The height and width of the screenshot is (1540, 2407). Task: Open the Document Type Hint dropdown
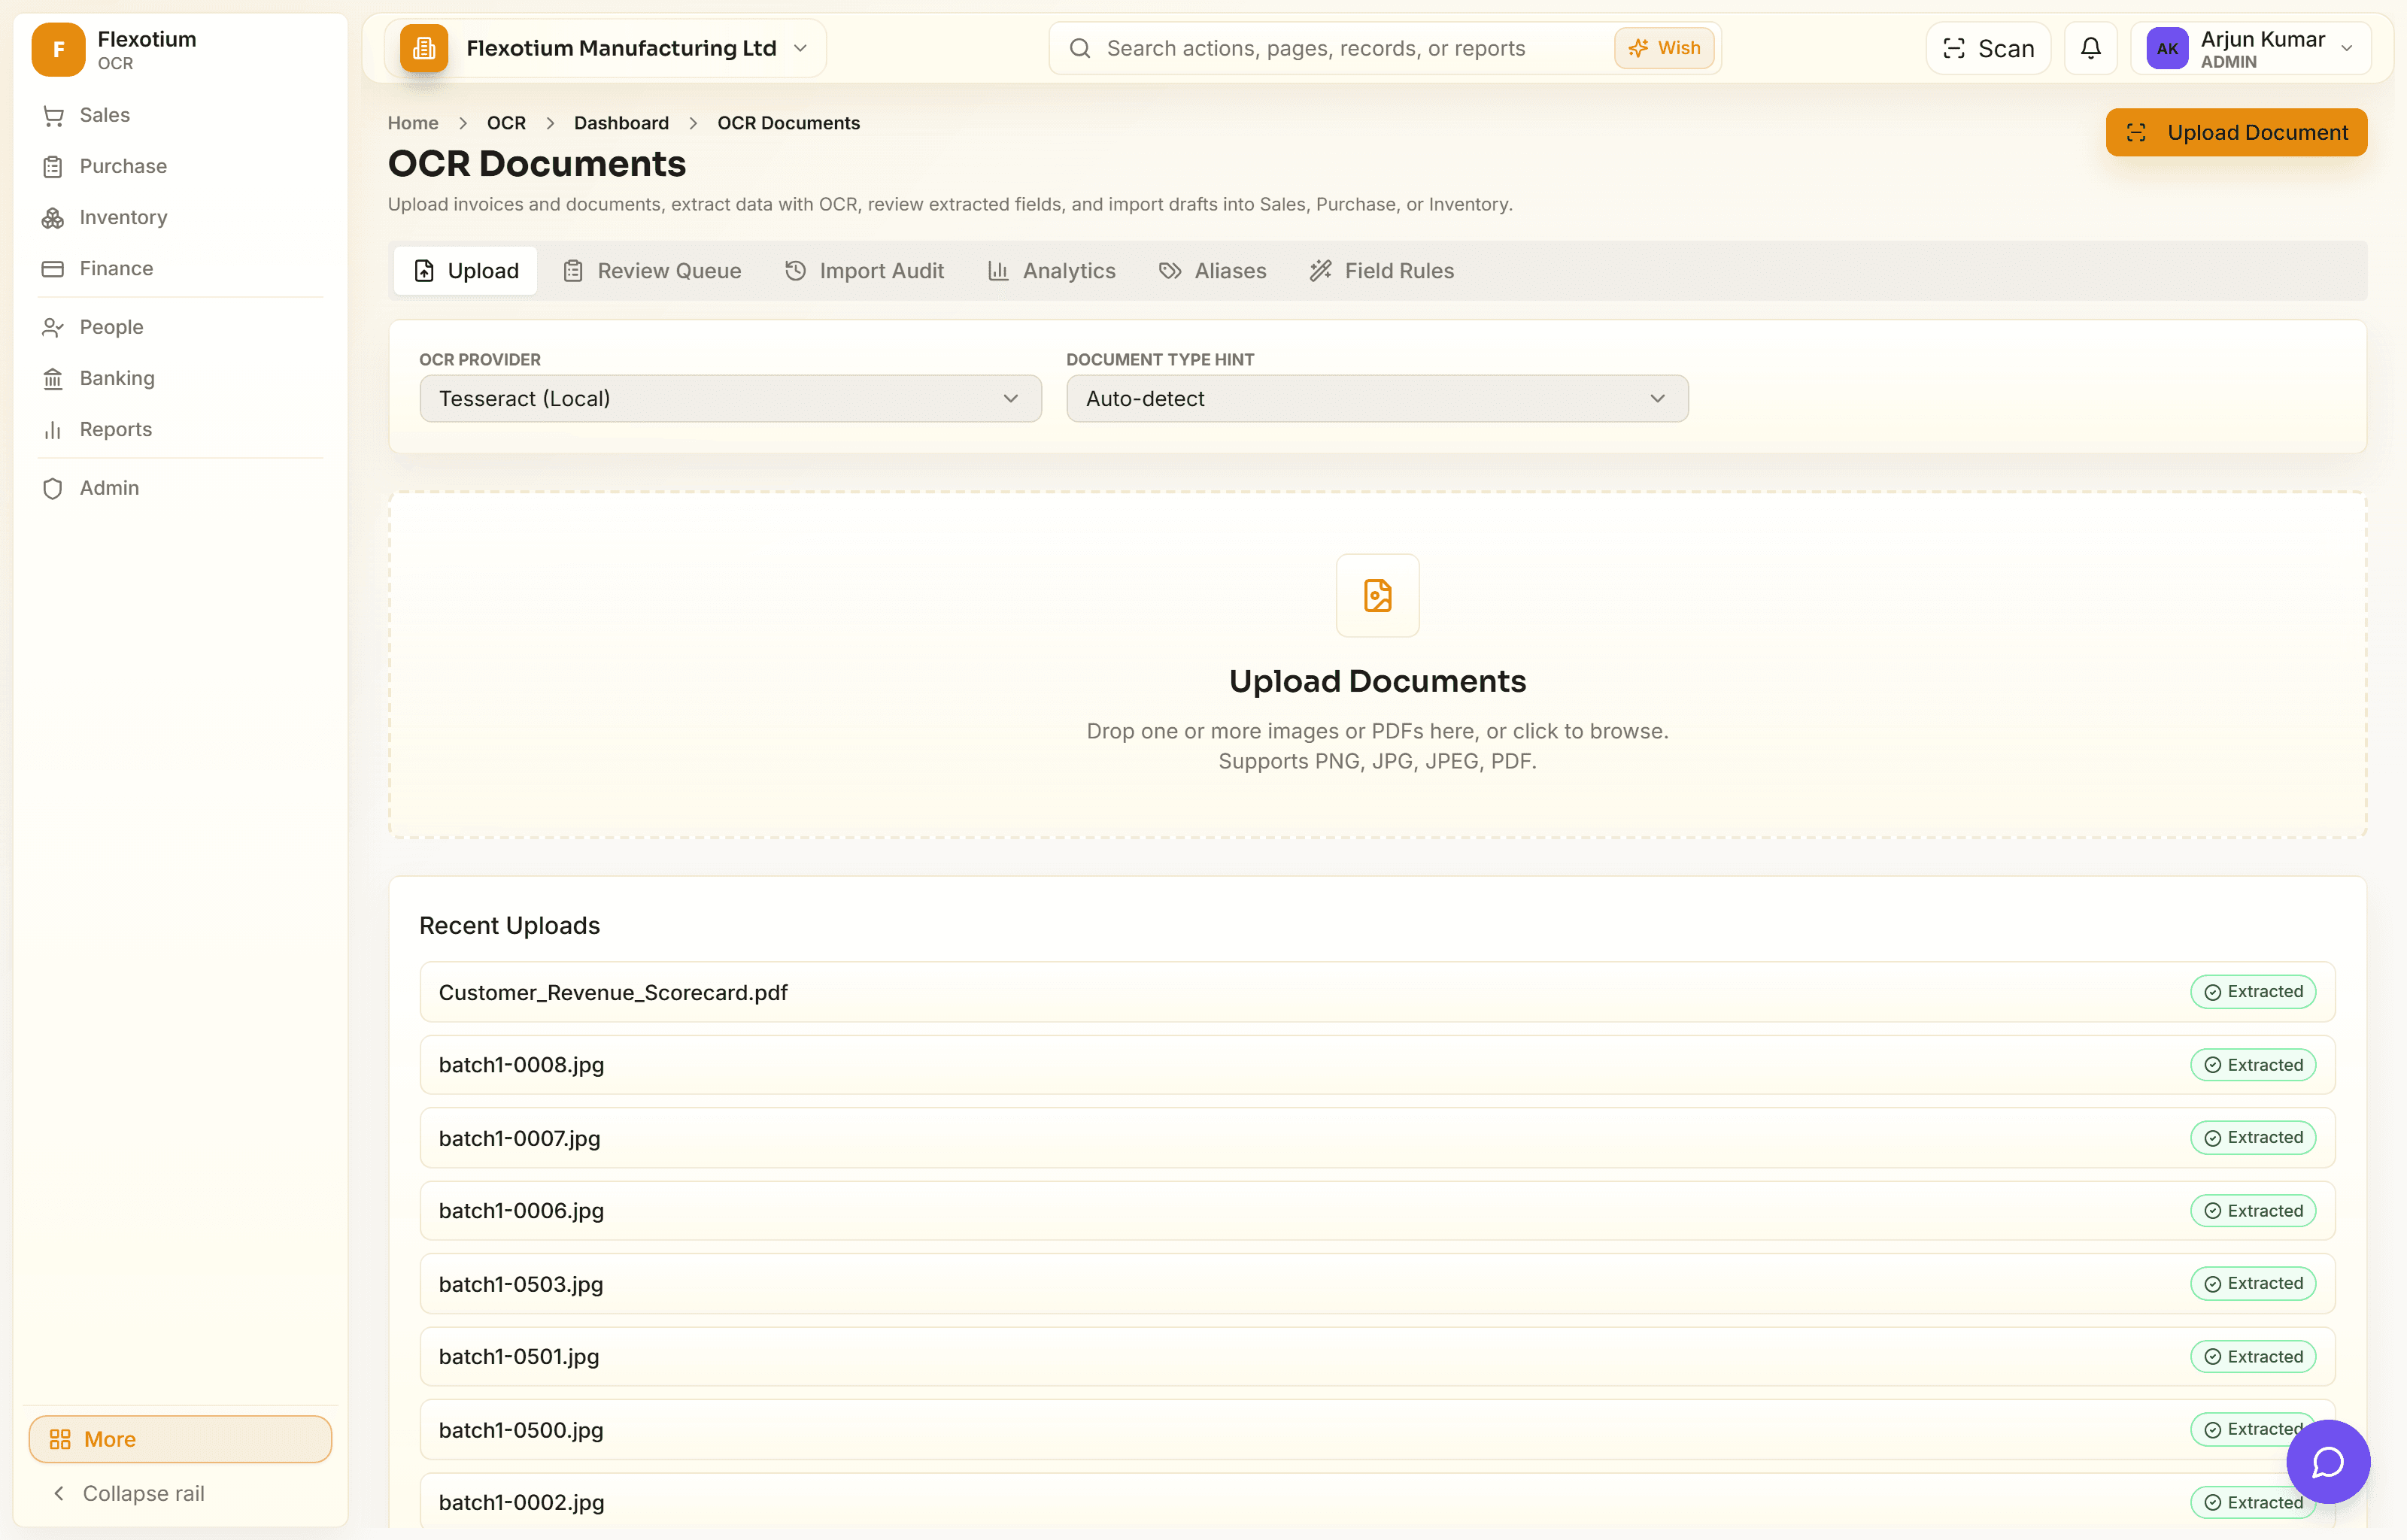coord(1377,399)
